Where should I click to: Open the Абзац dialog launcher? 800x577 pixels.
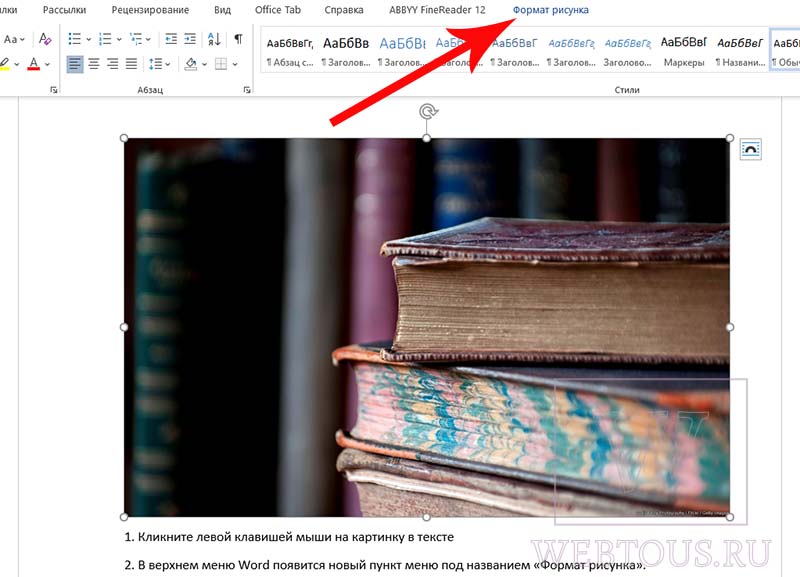tap(247, 90)
